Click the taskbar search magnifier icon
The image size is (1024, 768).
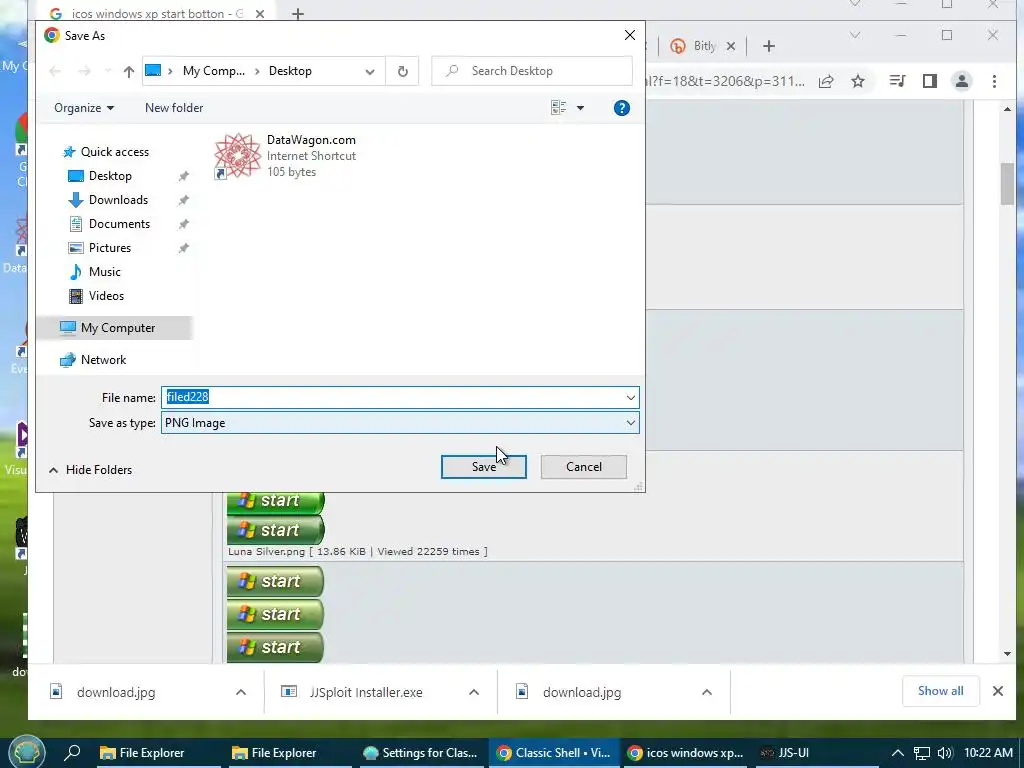72,752
